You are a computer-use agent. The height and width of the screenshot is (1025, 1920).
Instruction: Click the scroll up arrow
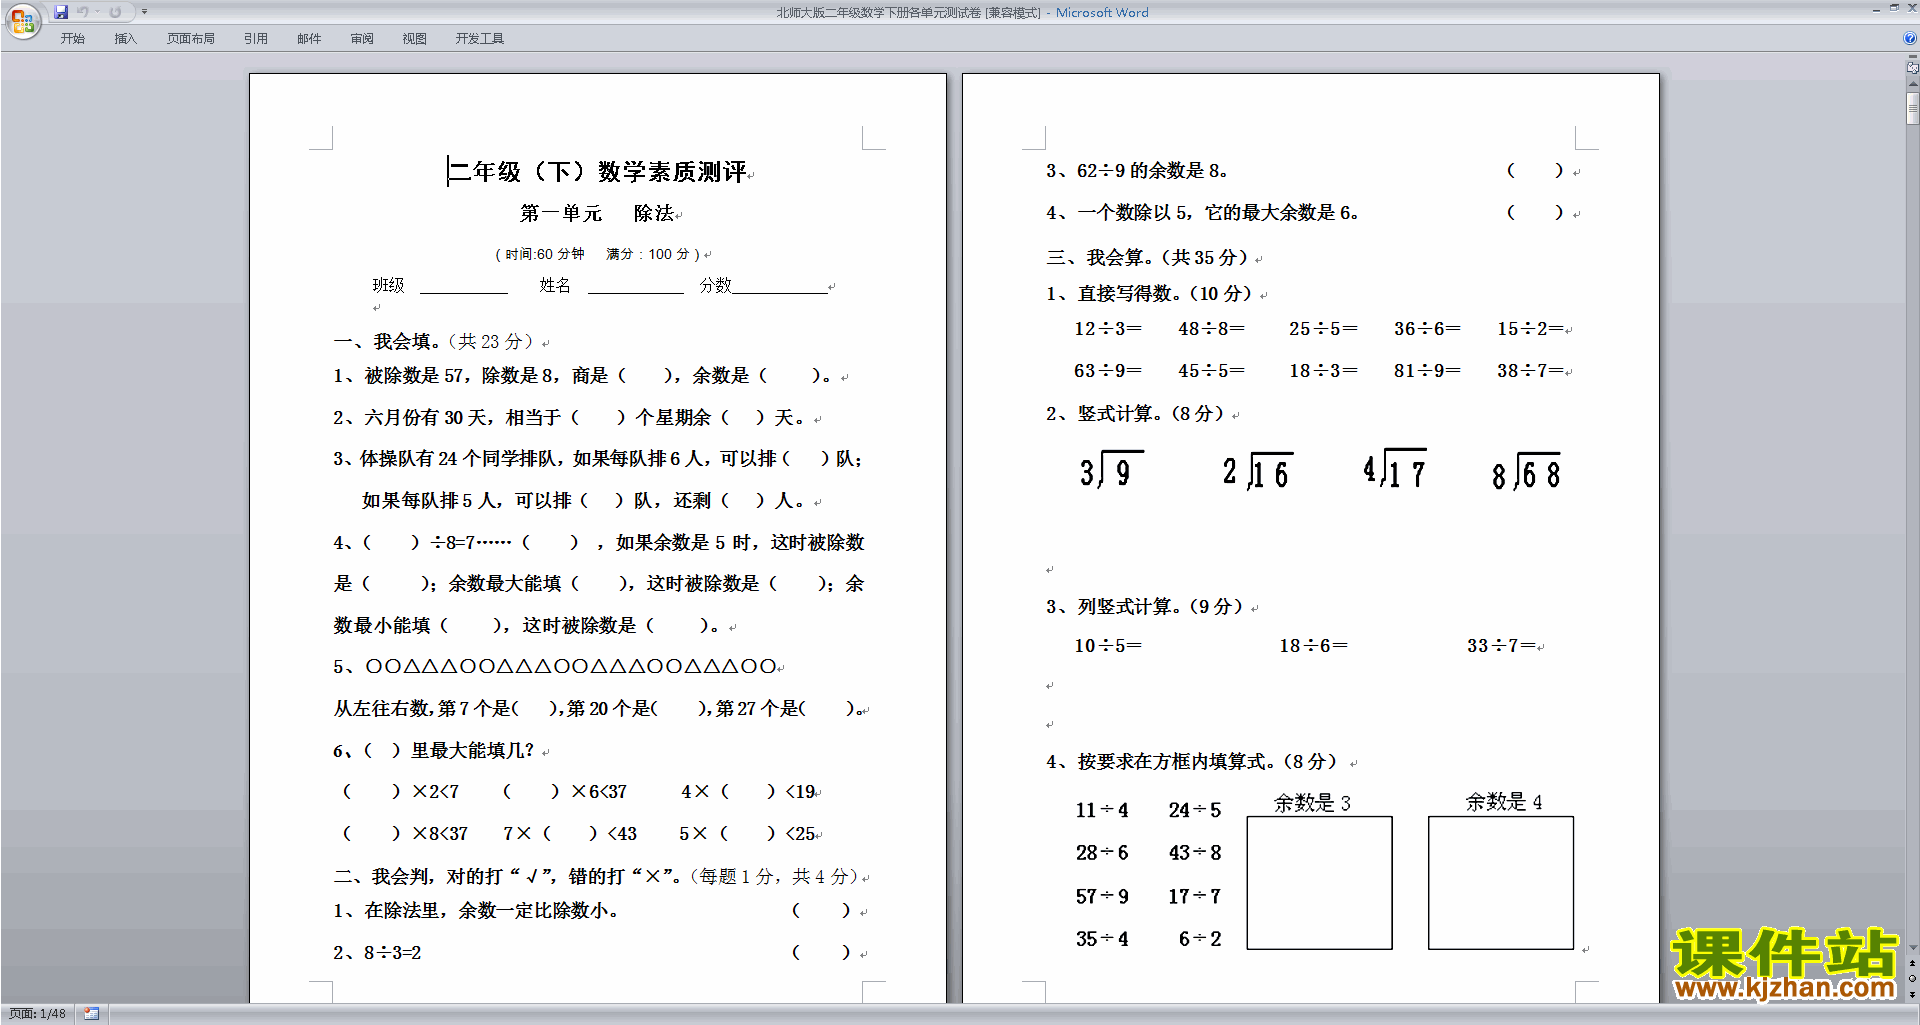[x=1912, y=84]
